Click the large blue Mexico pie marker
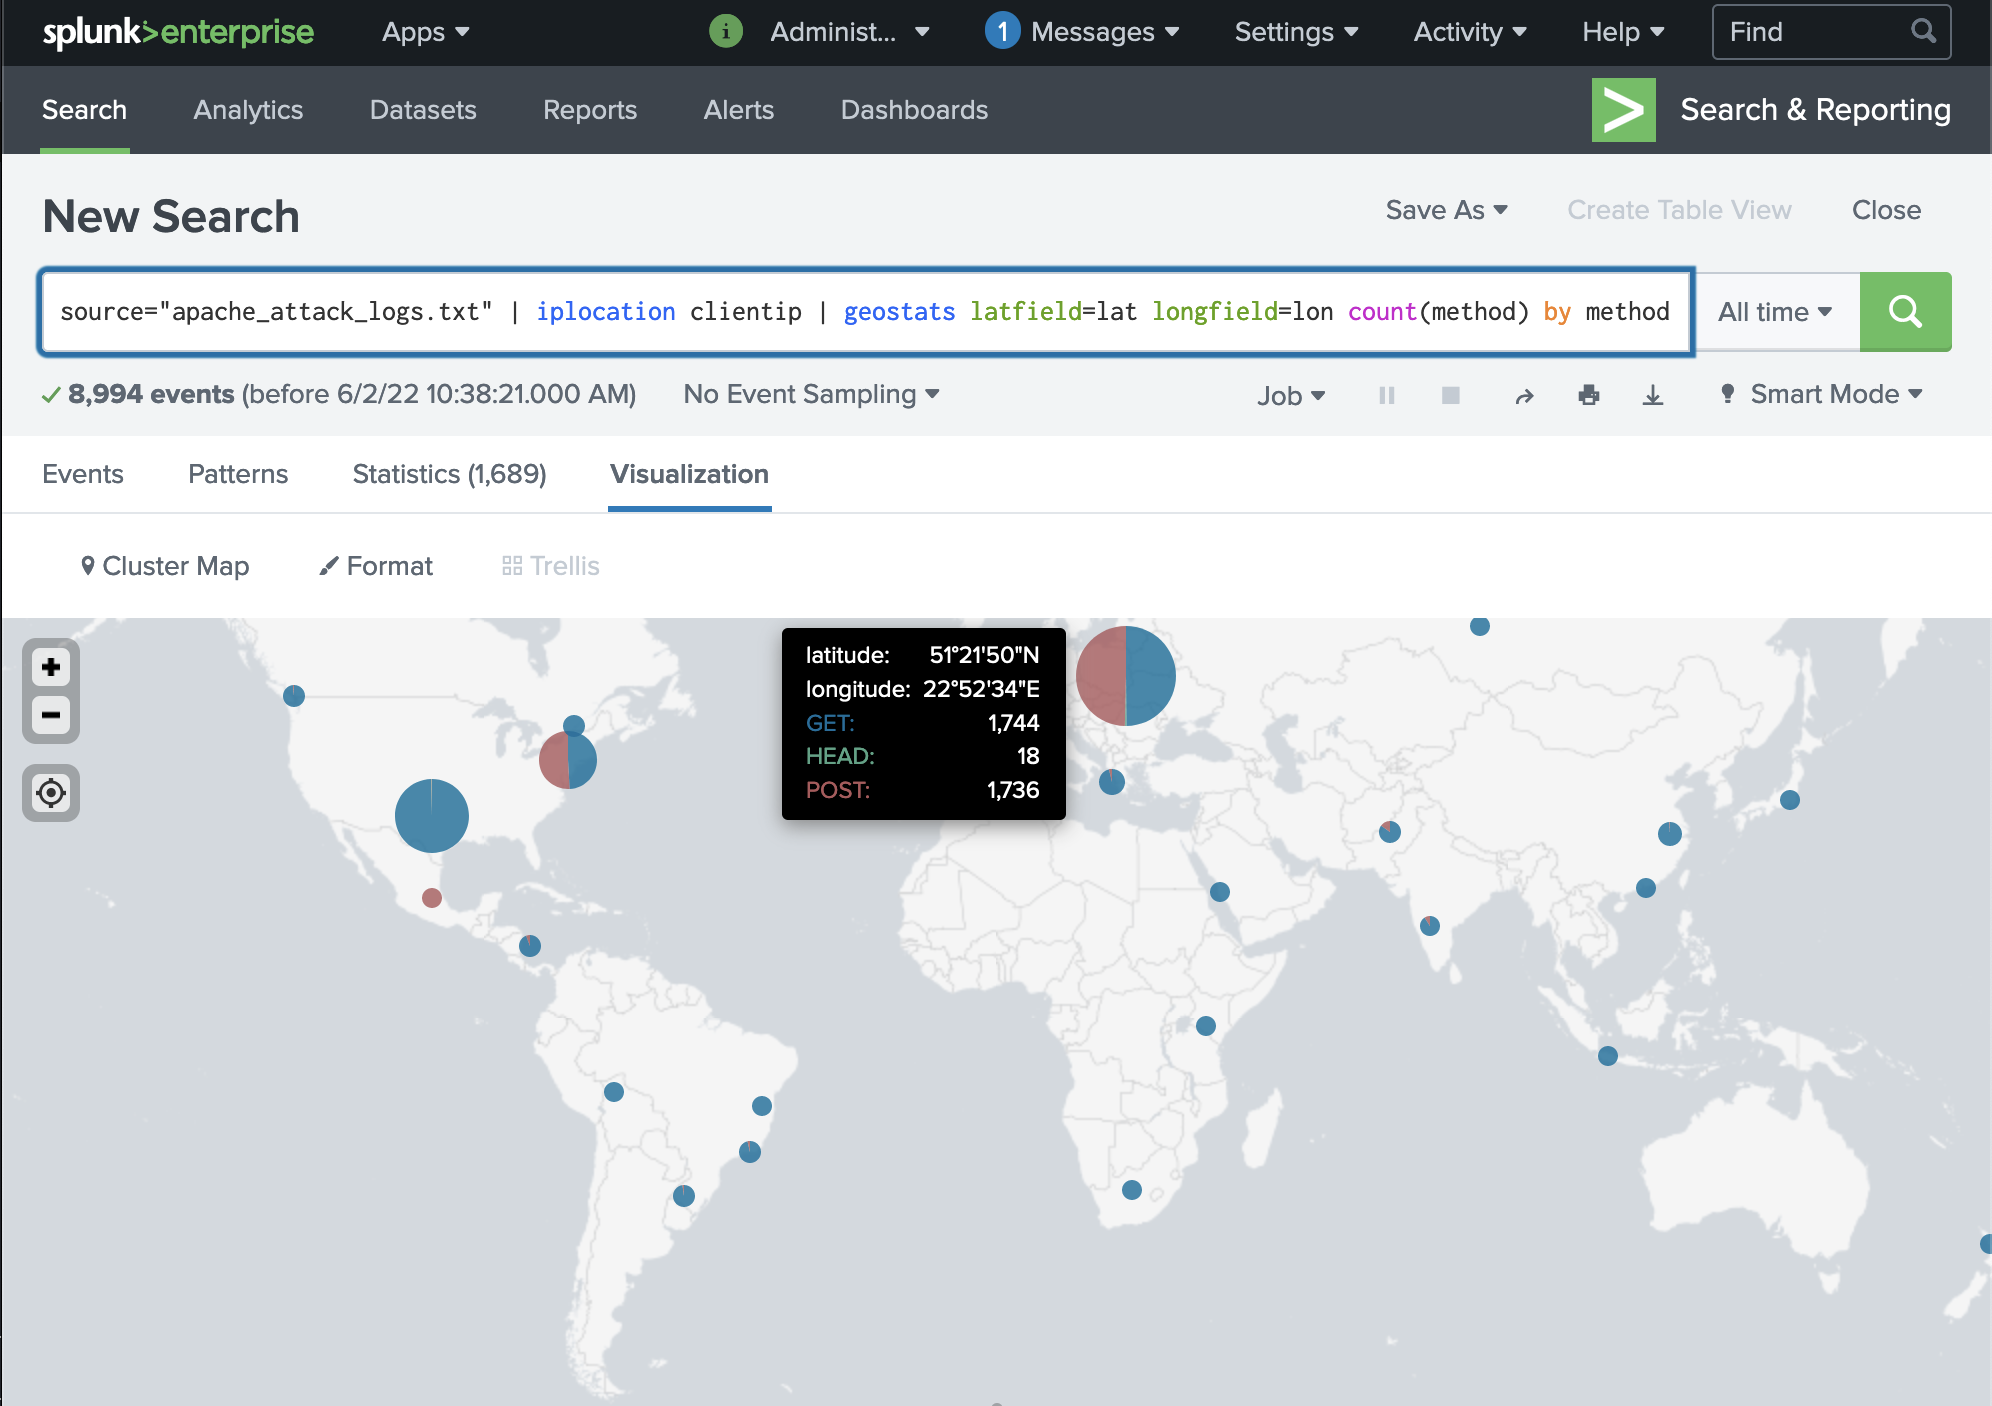 pos(431,816)
